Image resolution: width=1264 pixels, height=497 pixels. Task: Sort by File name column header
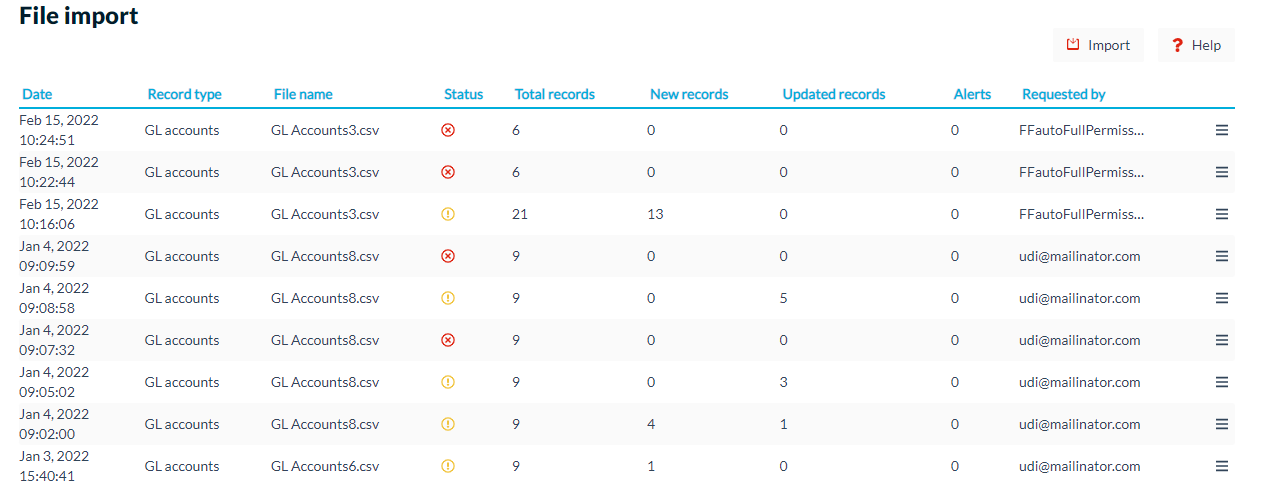303,94
